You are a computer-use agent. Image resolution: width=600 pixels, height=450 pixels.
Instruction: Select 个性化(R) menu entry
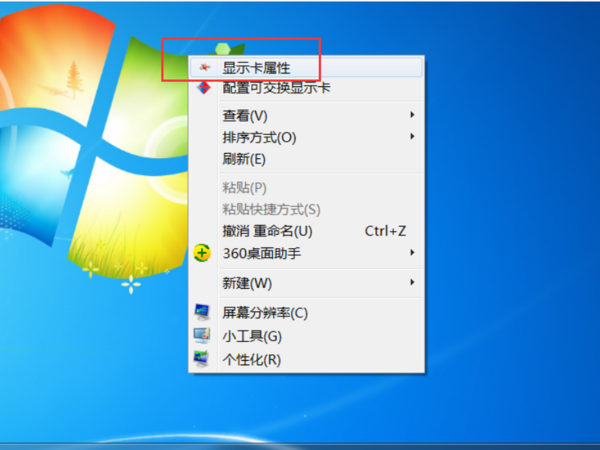click(x=251, y=359)
